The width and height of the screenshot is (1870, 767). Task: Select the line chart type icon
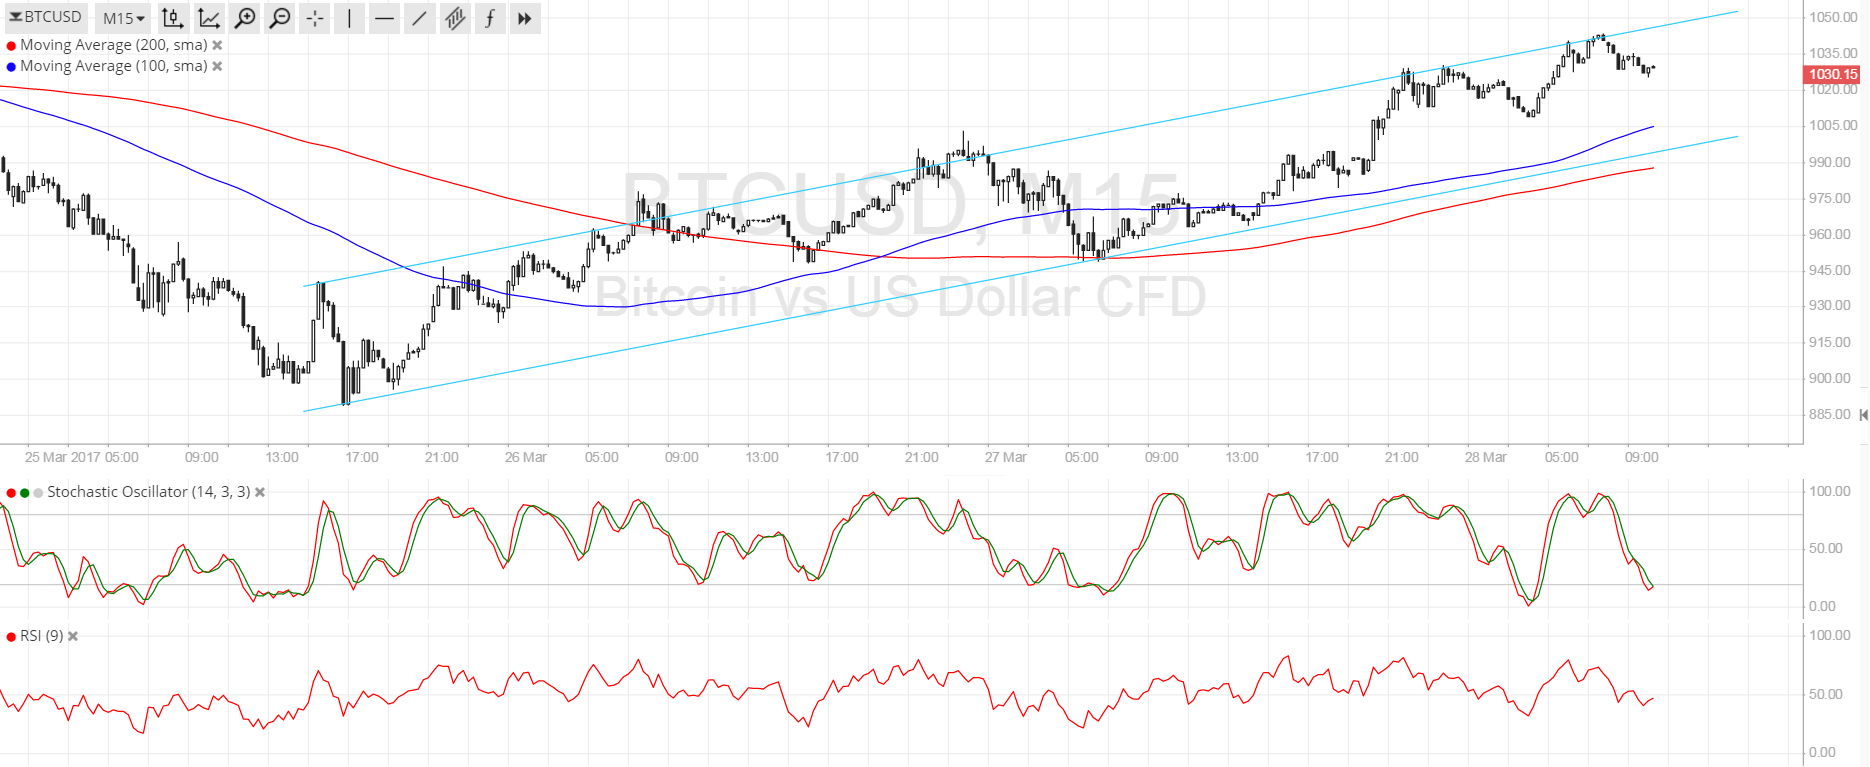point(209,18)
